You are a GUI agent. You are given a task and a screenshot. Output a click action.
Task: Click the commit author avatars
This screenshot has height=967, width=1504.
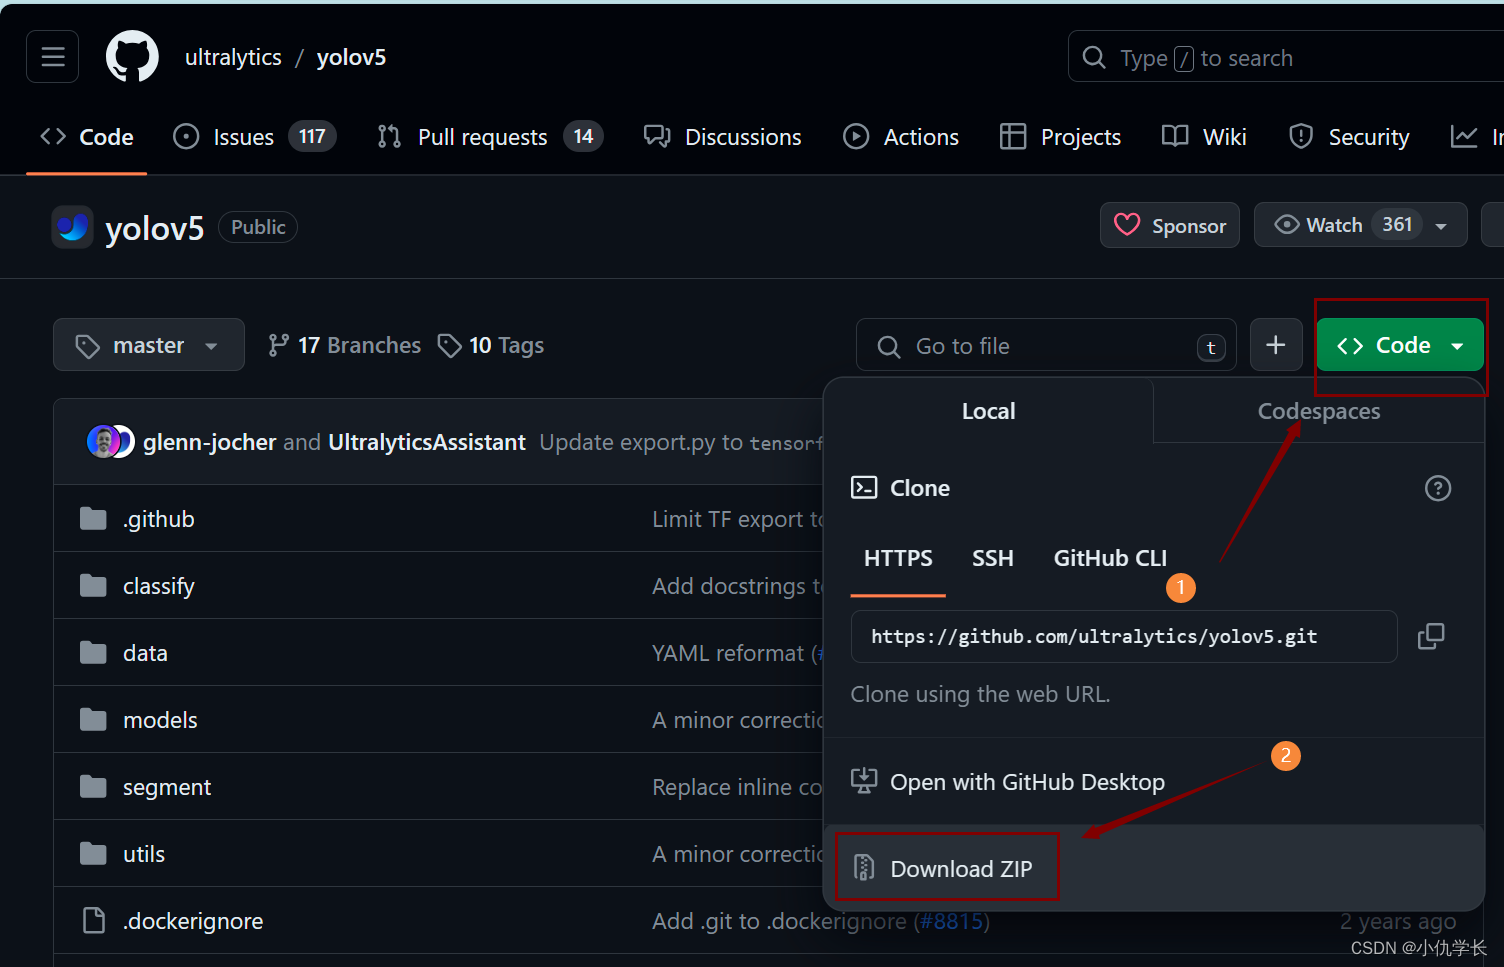click(x=110, y=441)
